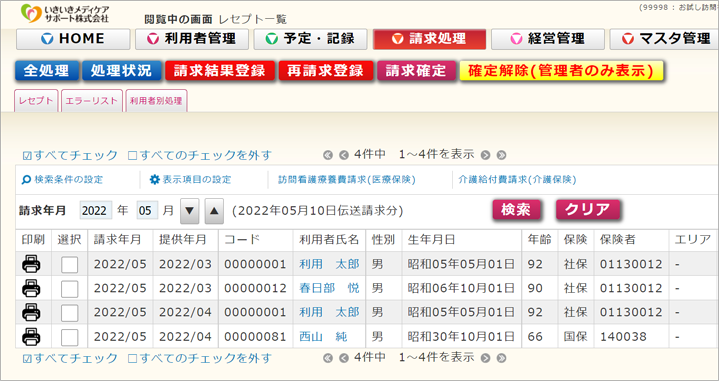Switch to the レセプト tab
The height and width of the screenshot is (381, 719).
click(x=36, y=101)
